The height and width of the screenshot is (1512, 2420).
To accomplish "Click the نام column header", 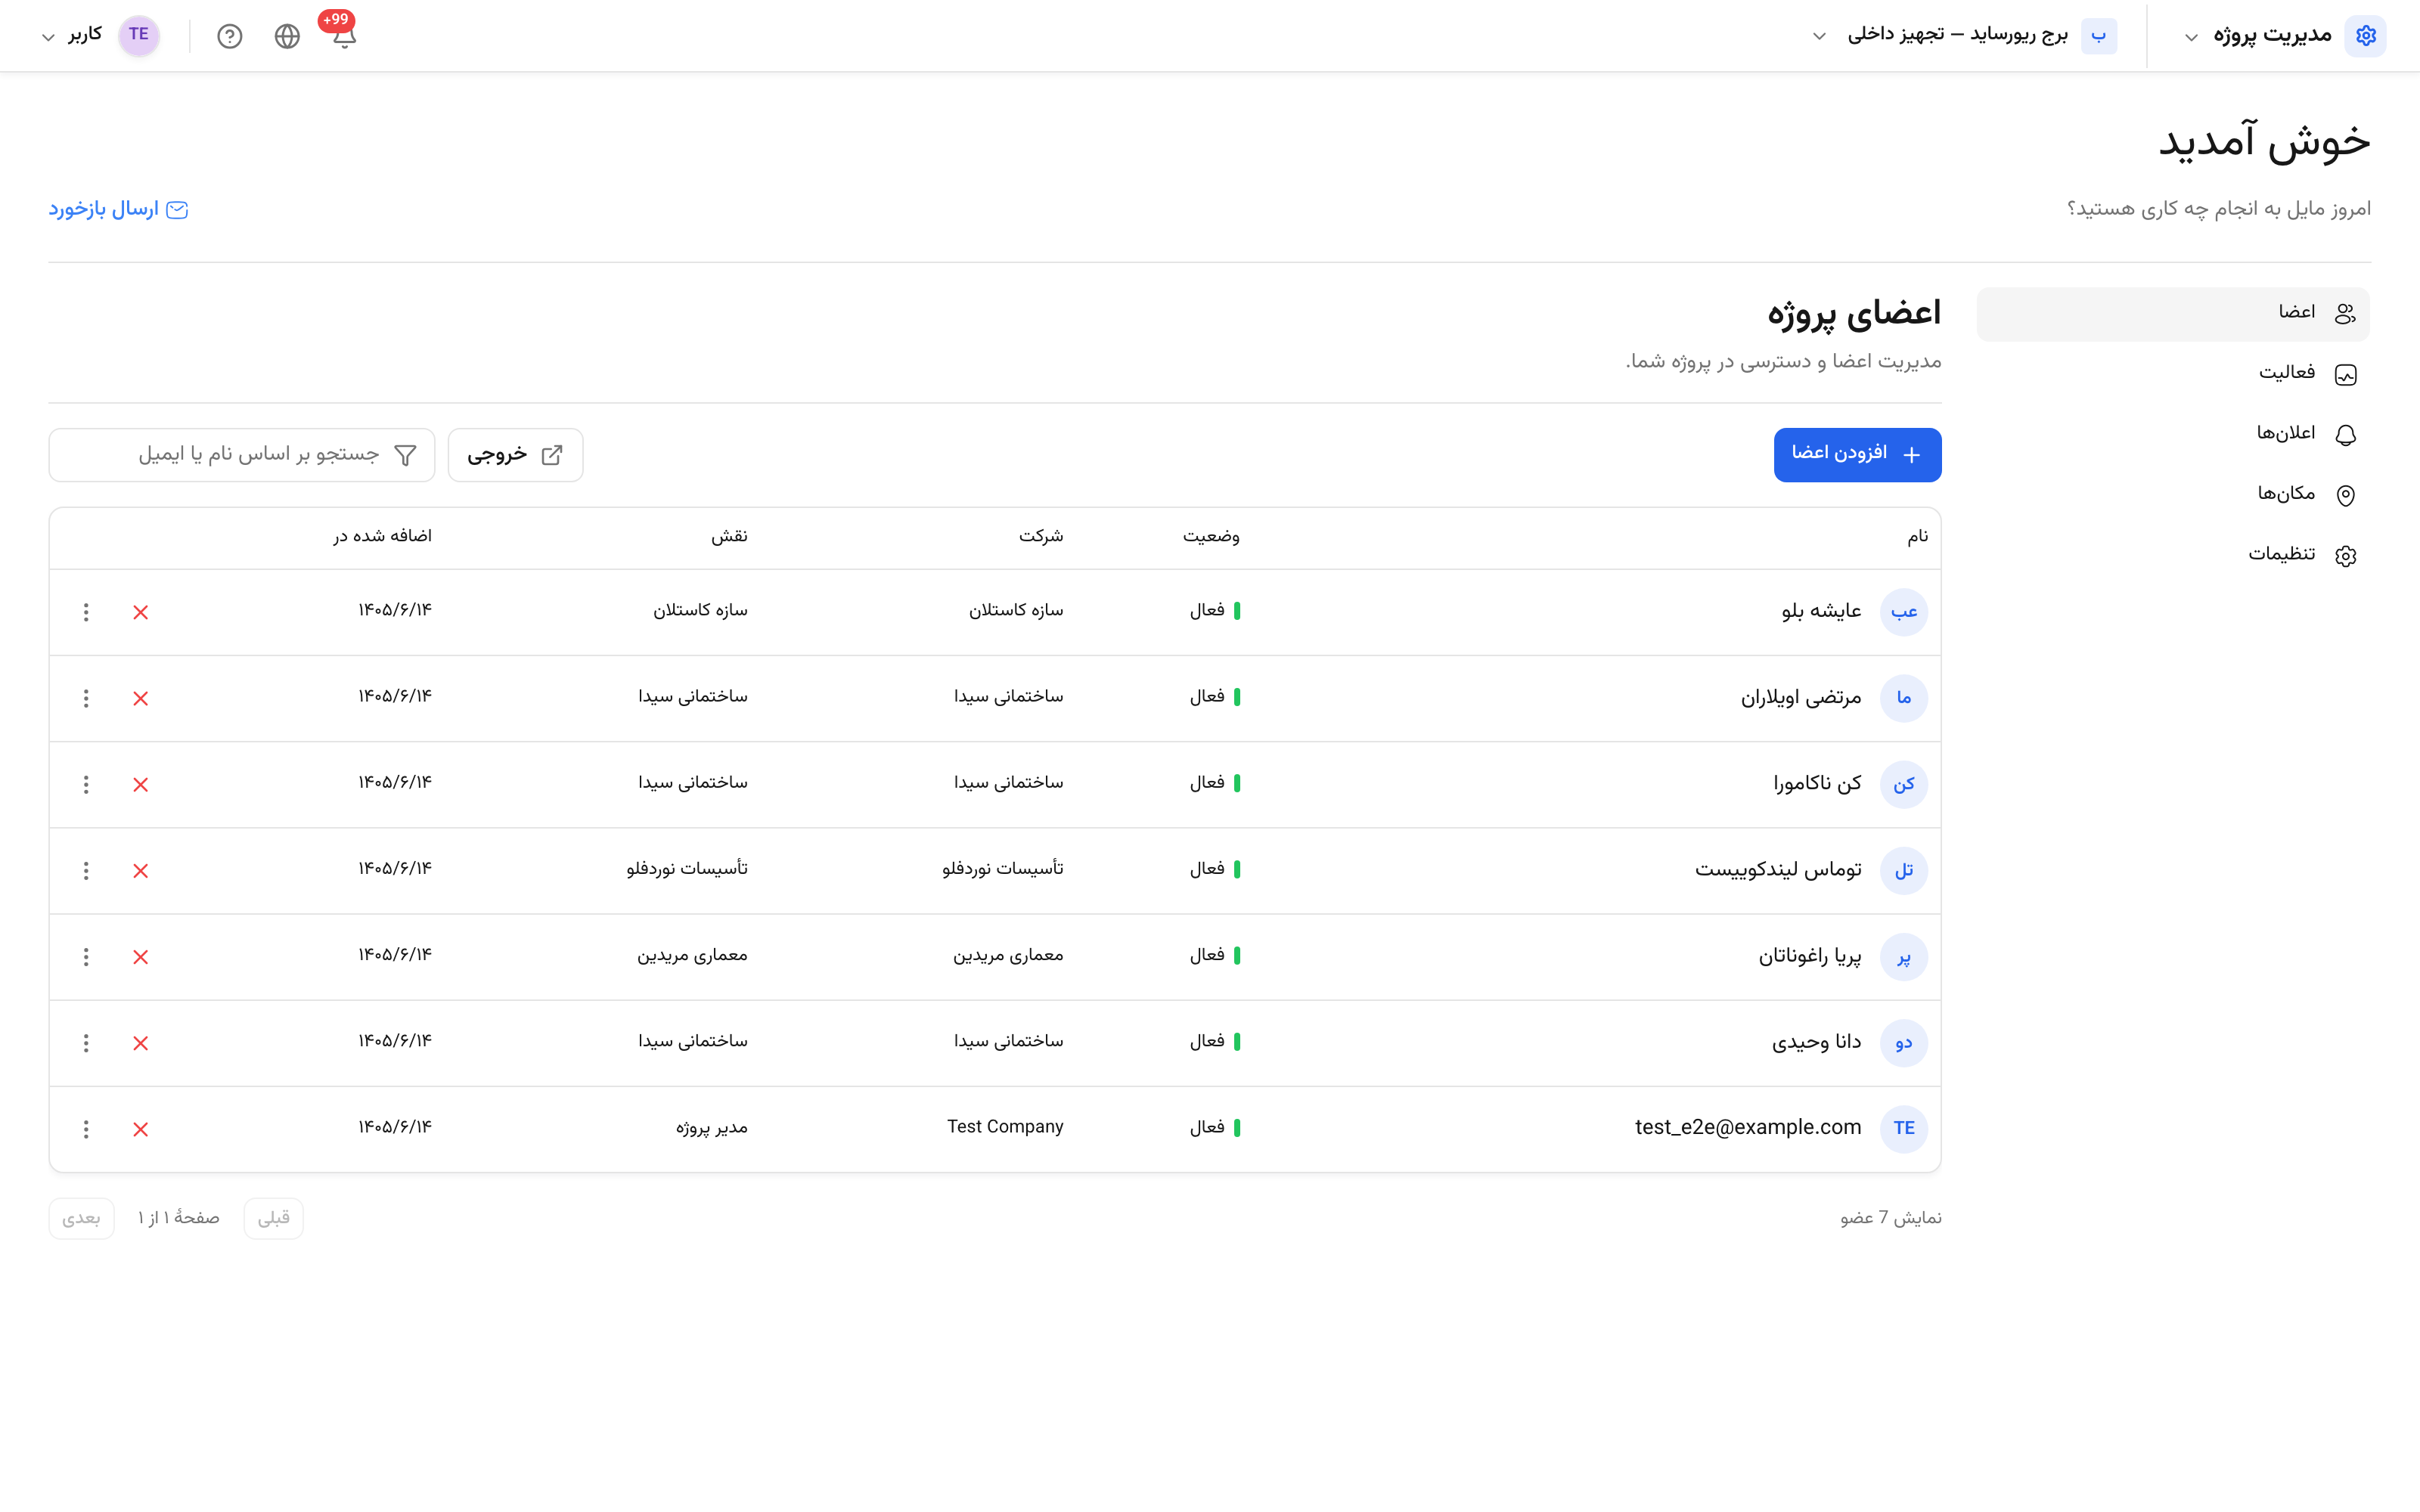I will tap(1917, 537).
